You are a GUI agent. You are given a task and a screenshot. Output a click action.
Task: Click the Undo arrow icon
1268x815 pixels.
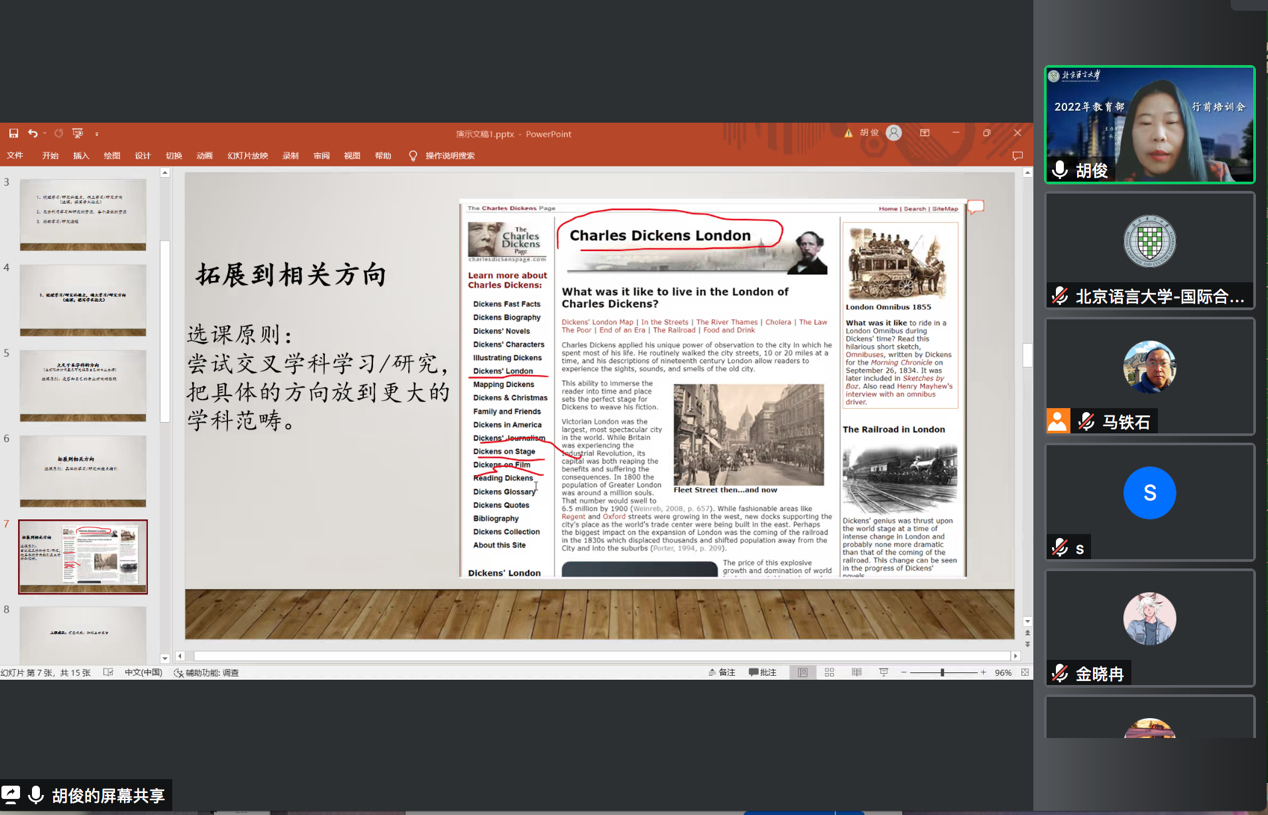[32, 133]
